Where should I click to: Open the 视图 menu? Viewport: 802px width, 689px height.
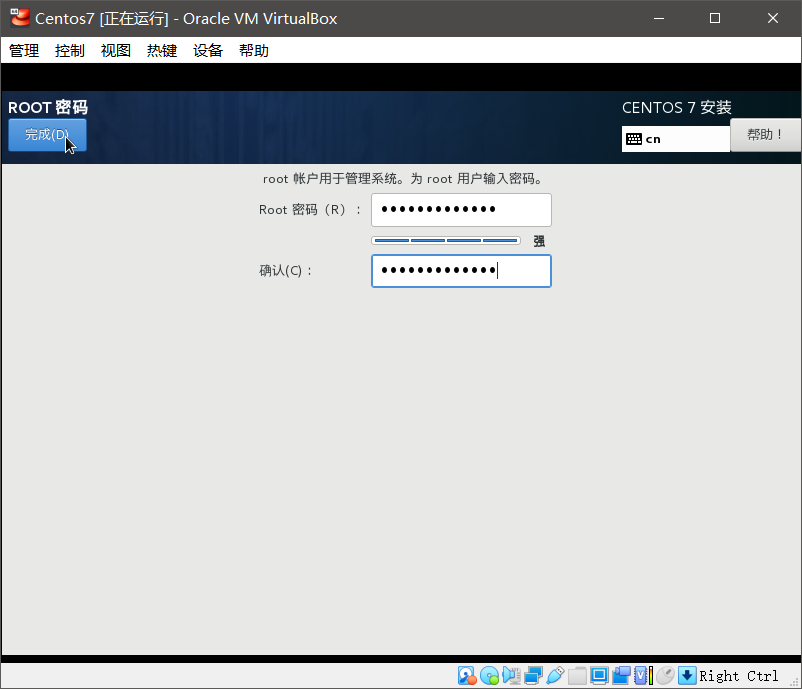[x=116, y=50]
